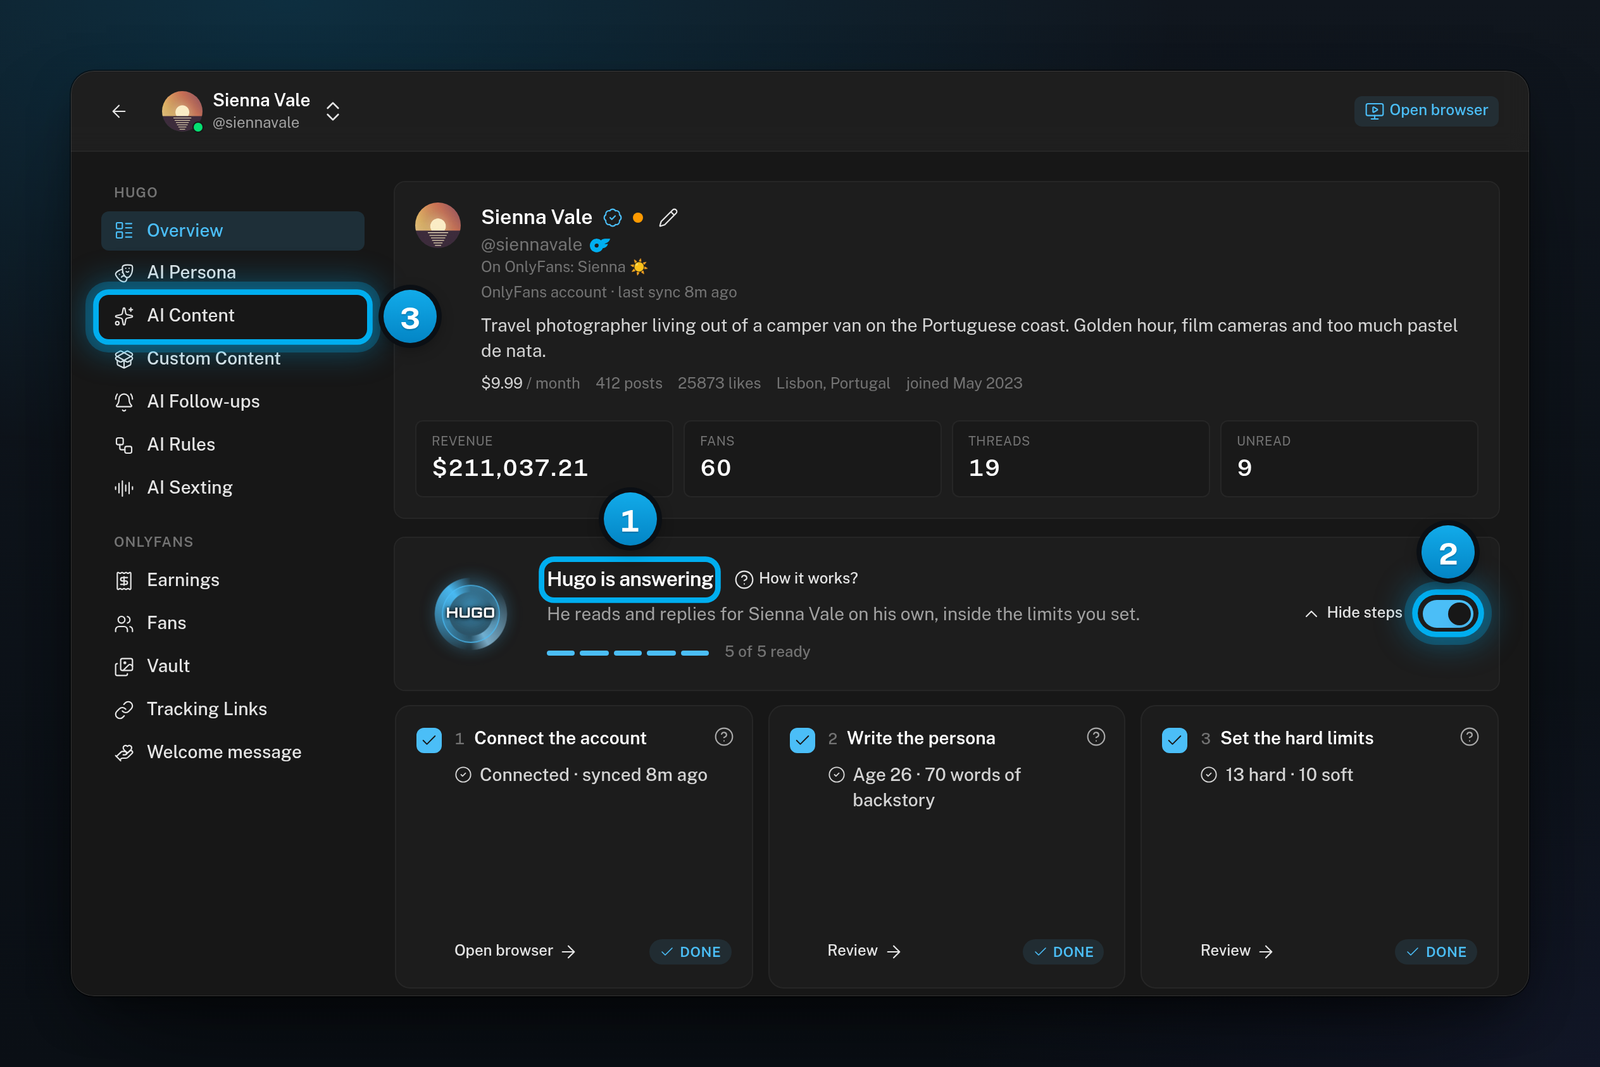The height and width of the screenshot is (1067, 1600).
Task: Click the $9.99 / month price text
Action: tap(530, 383)
